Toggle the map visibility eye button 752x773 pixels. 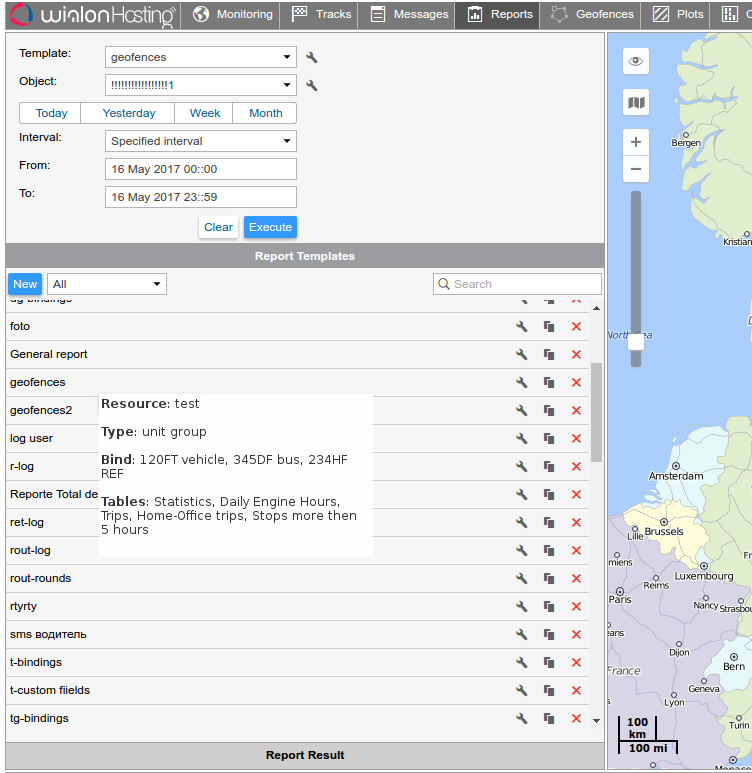pyautogui.click(x=636, y=62)
